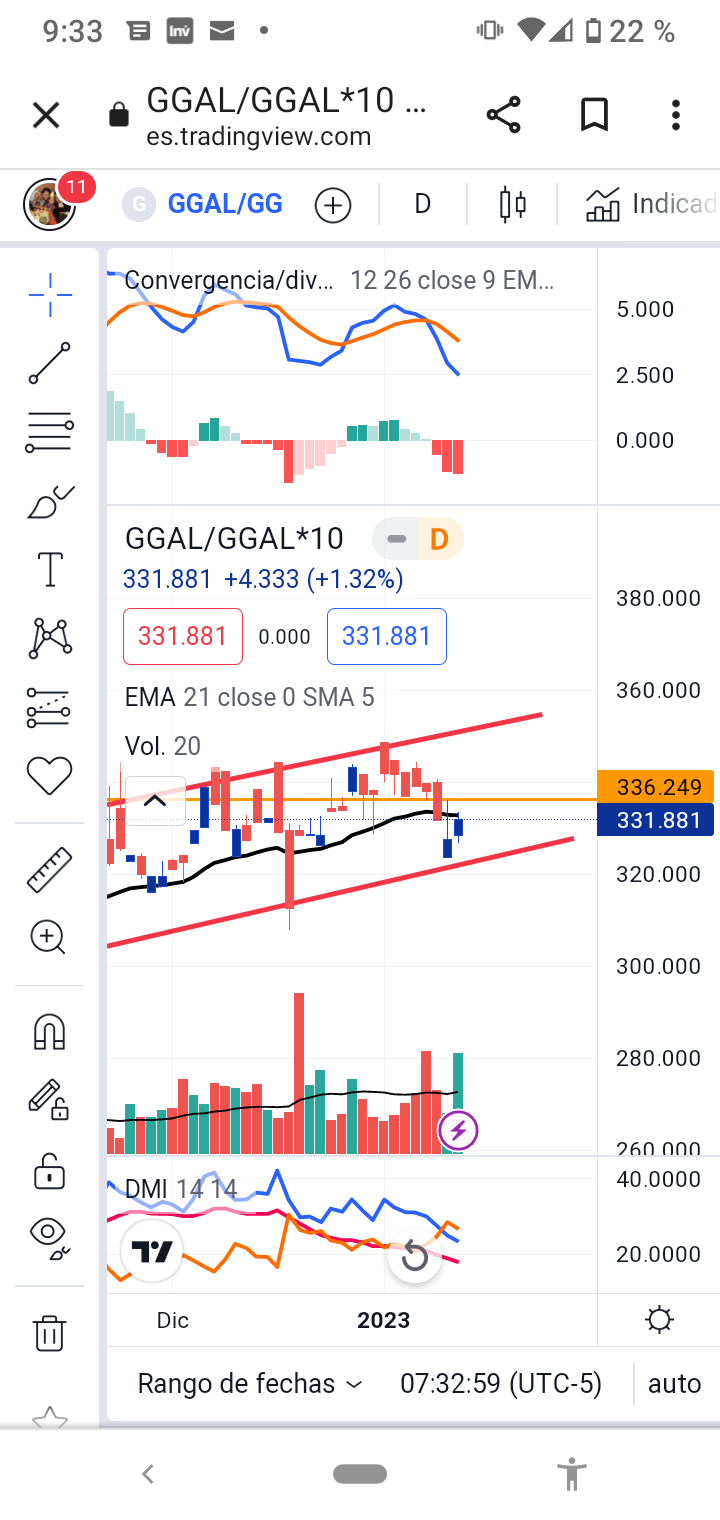The width and height of the screenshot is (720, 1520).
Task: Toggle lock all drawings
Action: 50,1169
